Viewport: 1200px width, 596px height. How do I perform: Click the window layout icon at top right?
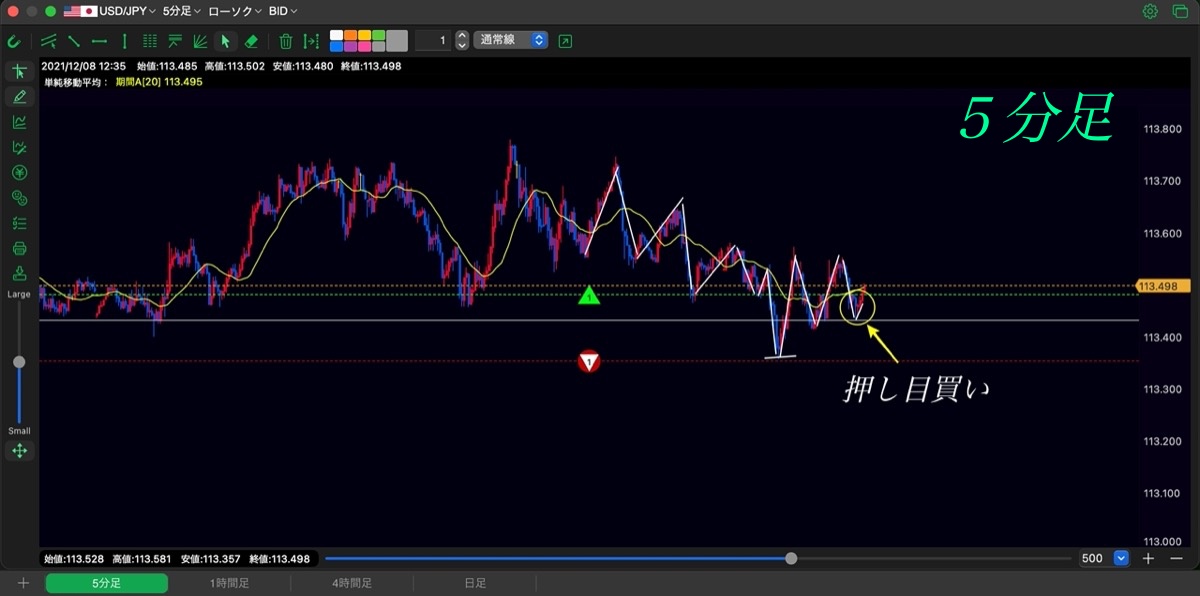click(1180, 11)
